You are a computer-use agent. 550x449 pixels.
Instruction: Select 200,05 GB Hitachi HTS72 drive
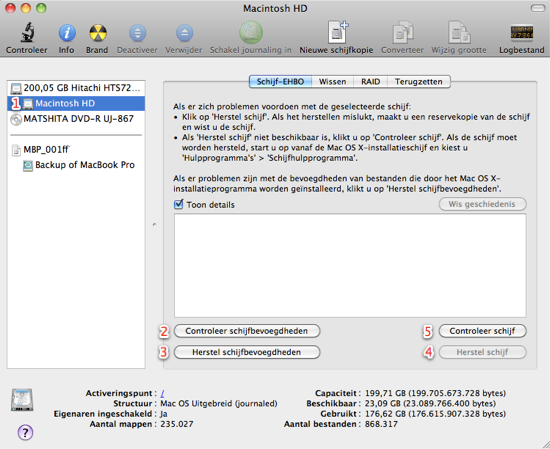pyautogui.click(x=76, y=88)
